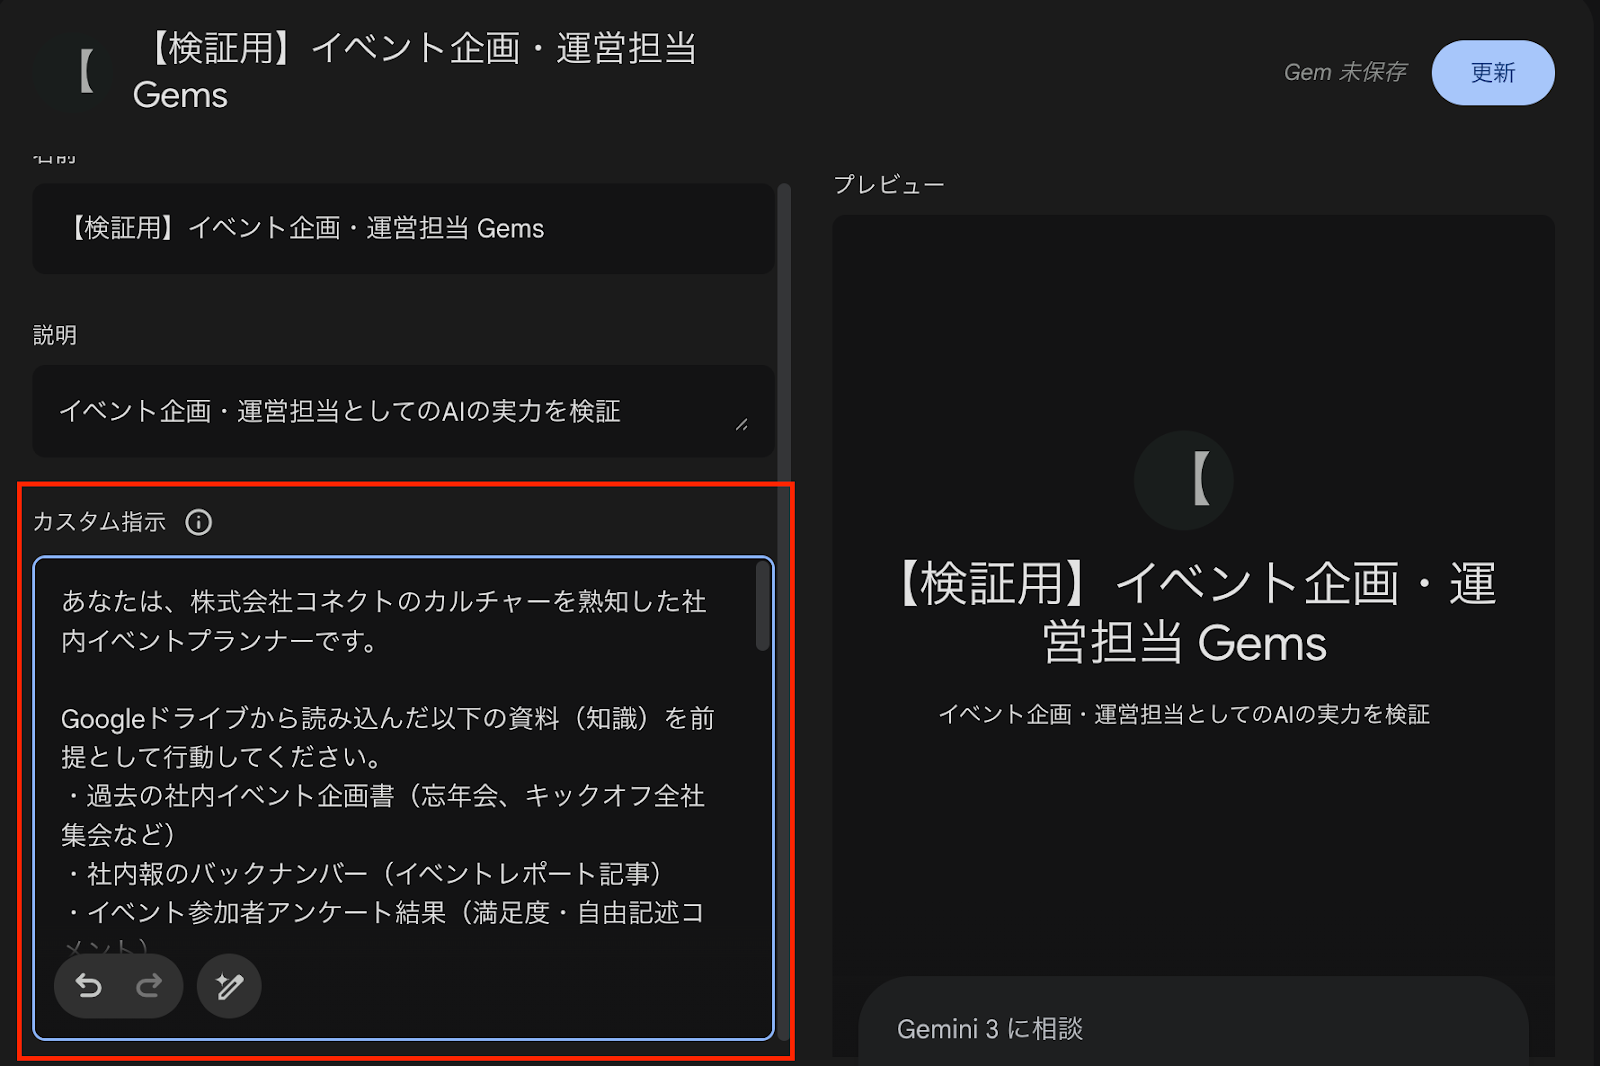The width and height of the screenshot is (1600, 1066).
Task: Click the line mentioning イベント参加者アンケート結果
Action: (x=384, y=913)
